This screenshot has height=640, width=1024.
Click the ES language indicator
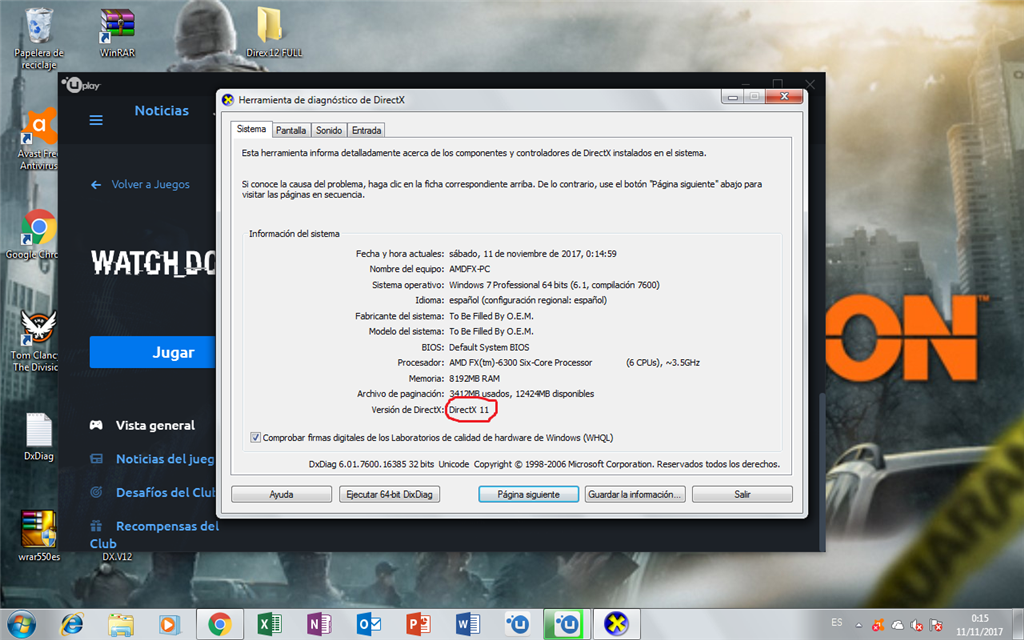[x=837, y=622]
